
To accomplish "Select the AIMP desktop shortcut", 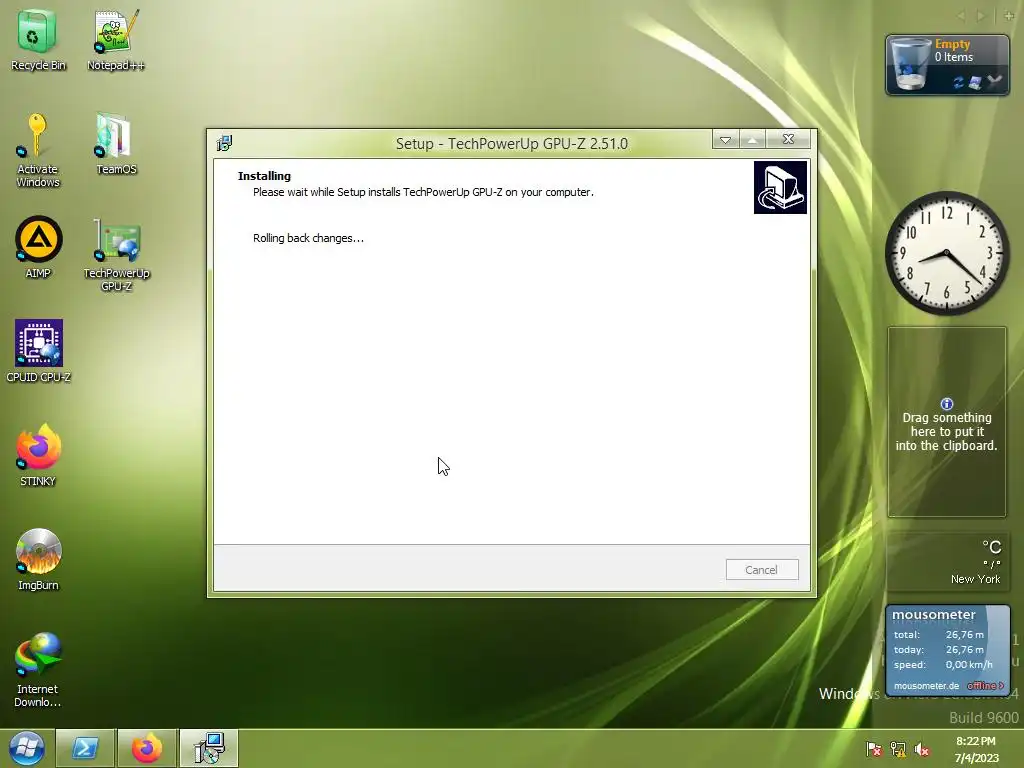I will tap(38, 247).
